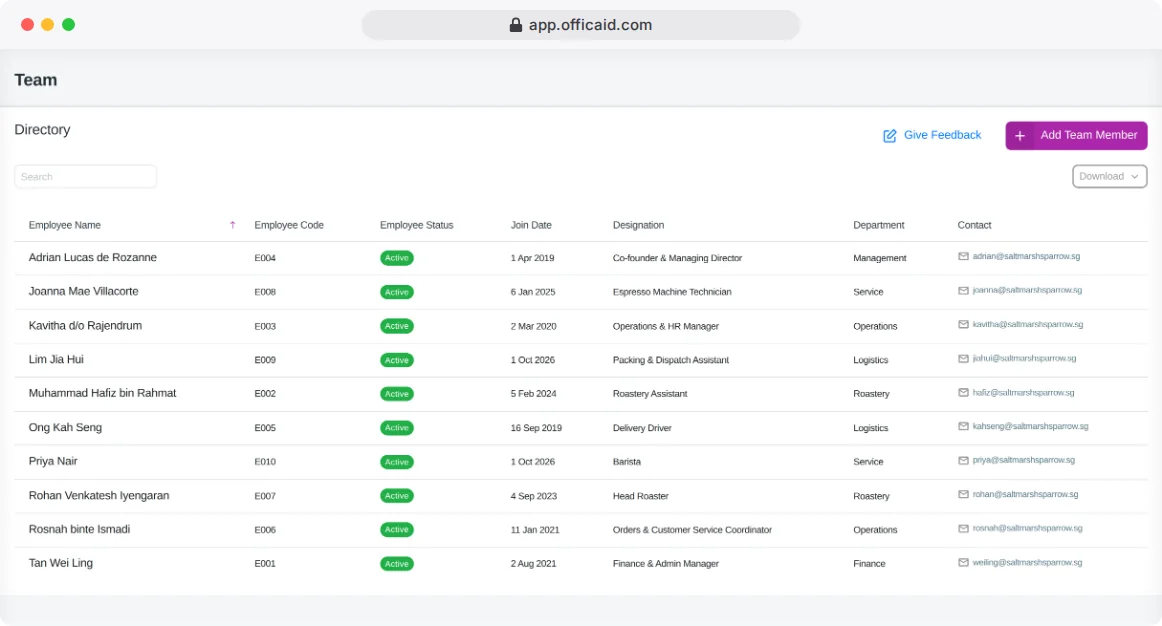The image size is (1162, 626).
Task: Click employee code E006
Action: pyautogui.click(x=265, y=530)
